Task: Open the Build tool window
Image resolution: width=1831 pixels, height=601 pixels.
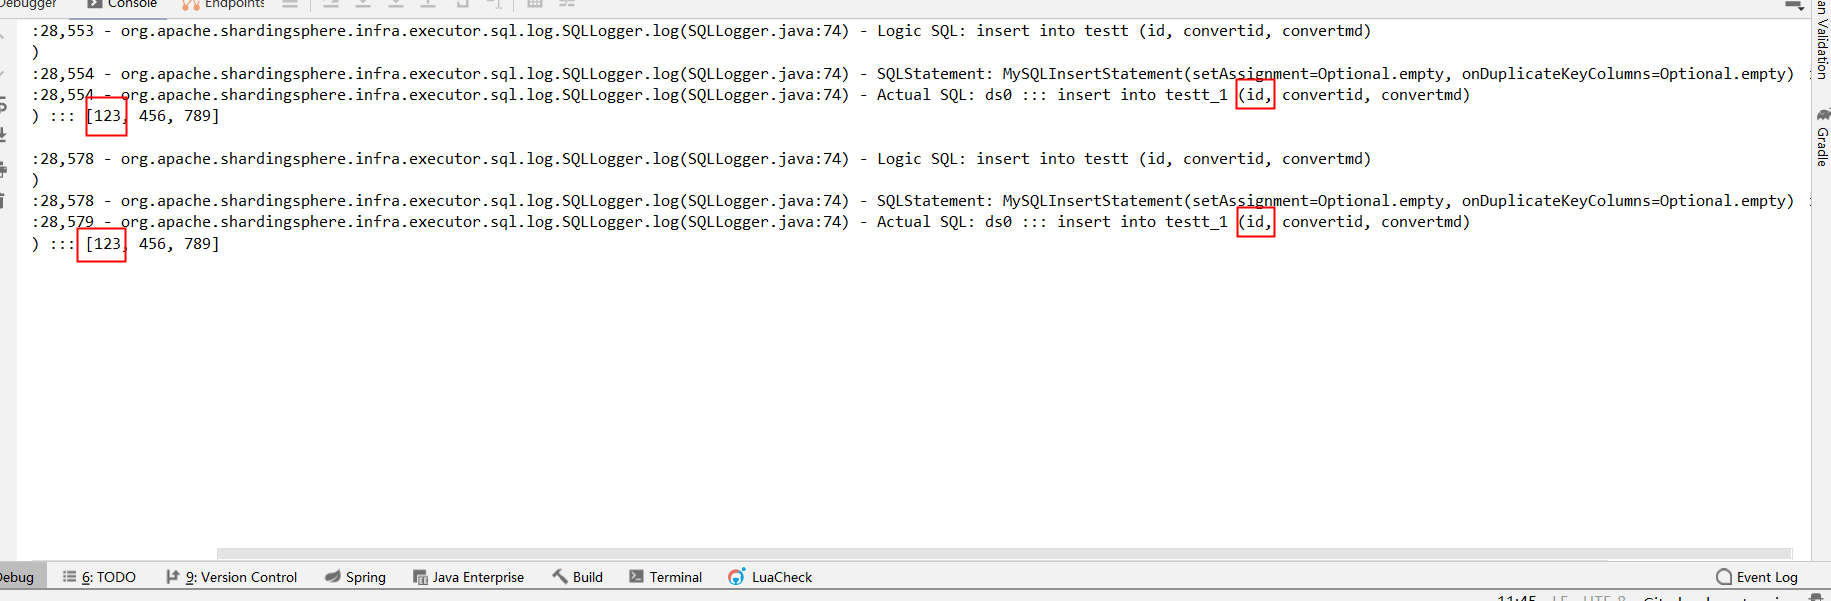Action: (577, 577)
